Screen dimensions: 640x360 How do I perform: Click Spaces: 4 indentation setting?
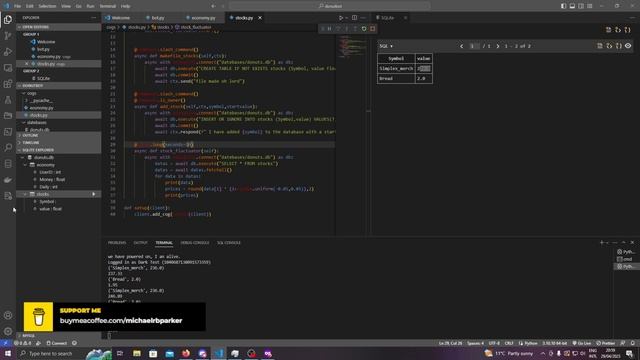[x=476, y=343]
